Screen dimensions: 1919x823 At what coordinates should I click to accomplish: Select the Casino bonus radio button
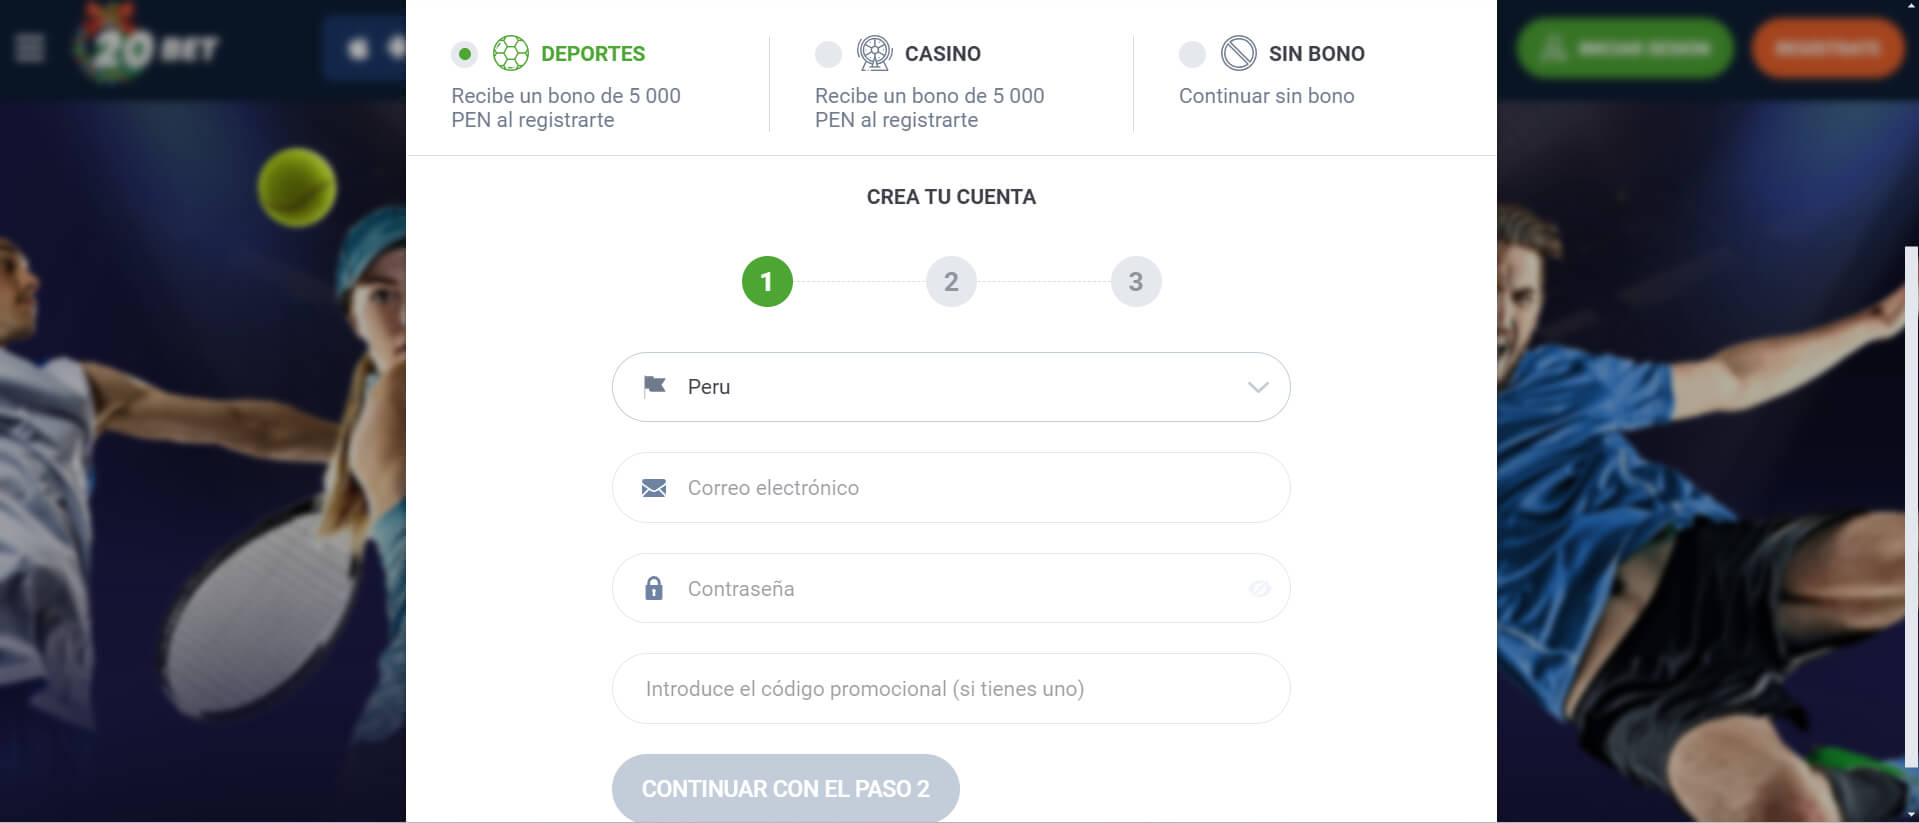point(828,54)
